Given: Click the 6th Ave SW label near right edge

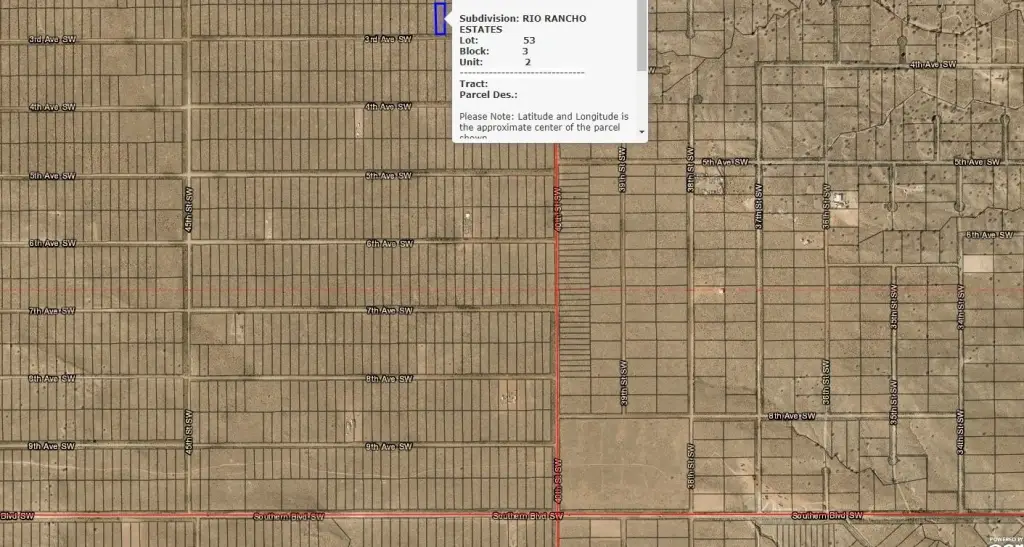Looking at the screenshot, I should (990, 235).
